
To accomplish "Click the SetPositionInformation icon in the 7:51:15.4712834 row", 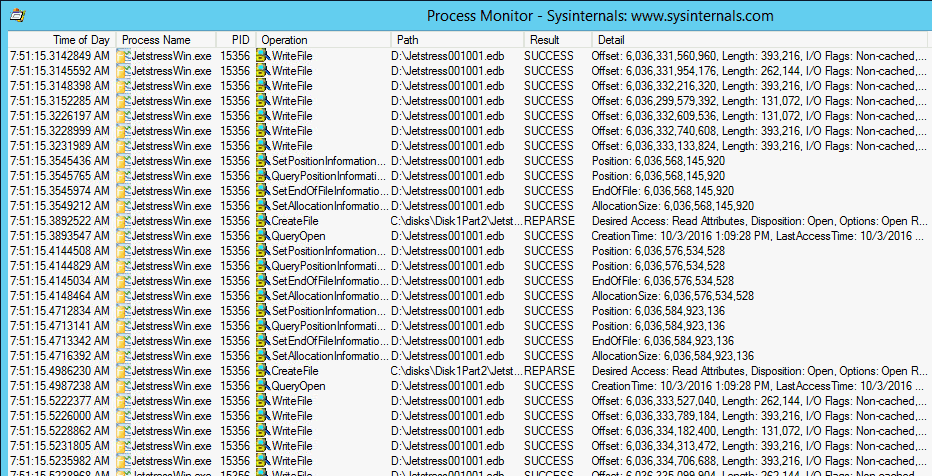I will pyautogui.click(x=263, y=311).
